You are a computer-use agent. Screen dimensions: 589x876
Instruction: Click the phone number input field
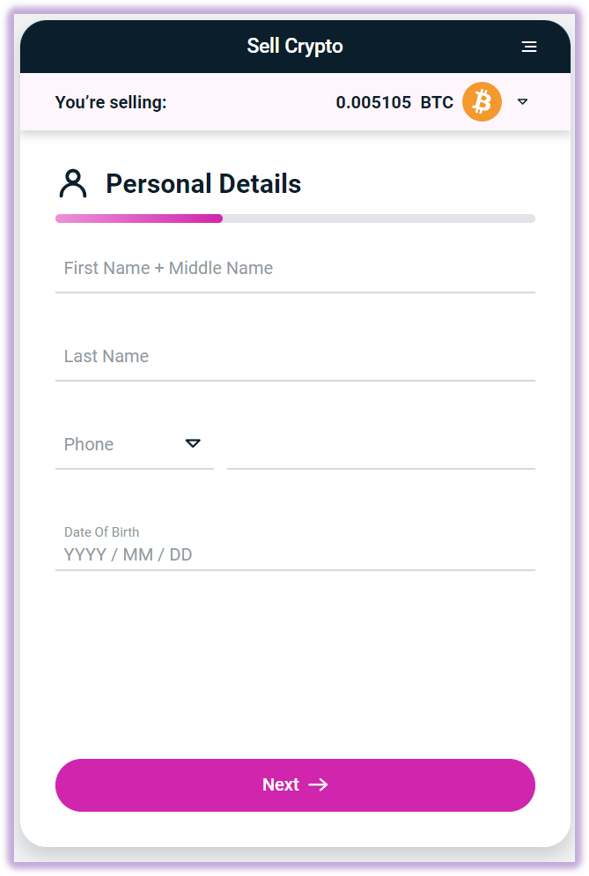[381, 446]
